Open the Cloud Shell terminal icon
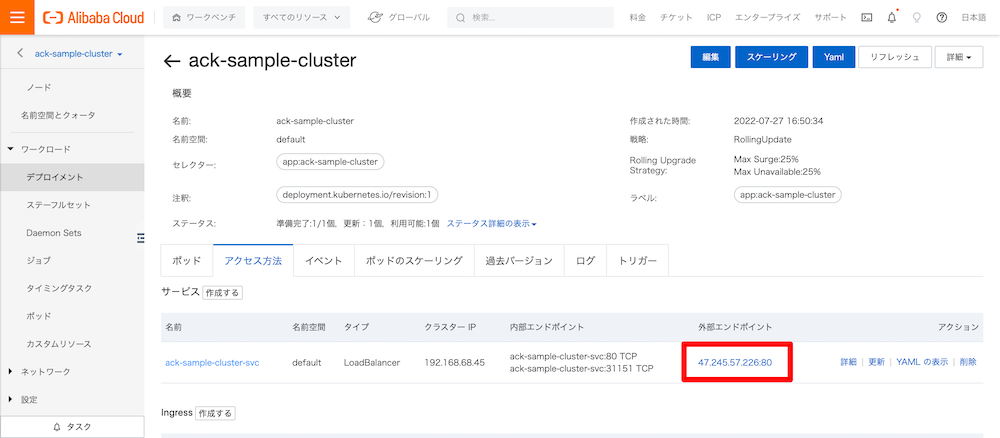The width and height of the screenshot is (1000, 438). tap(866, 18)
